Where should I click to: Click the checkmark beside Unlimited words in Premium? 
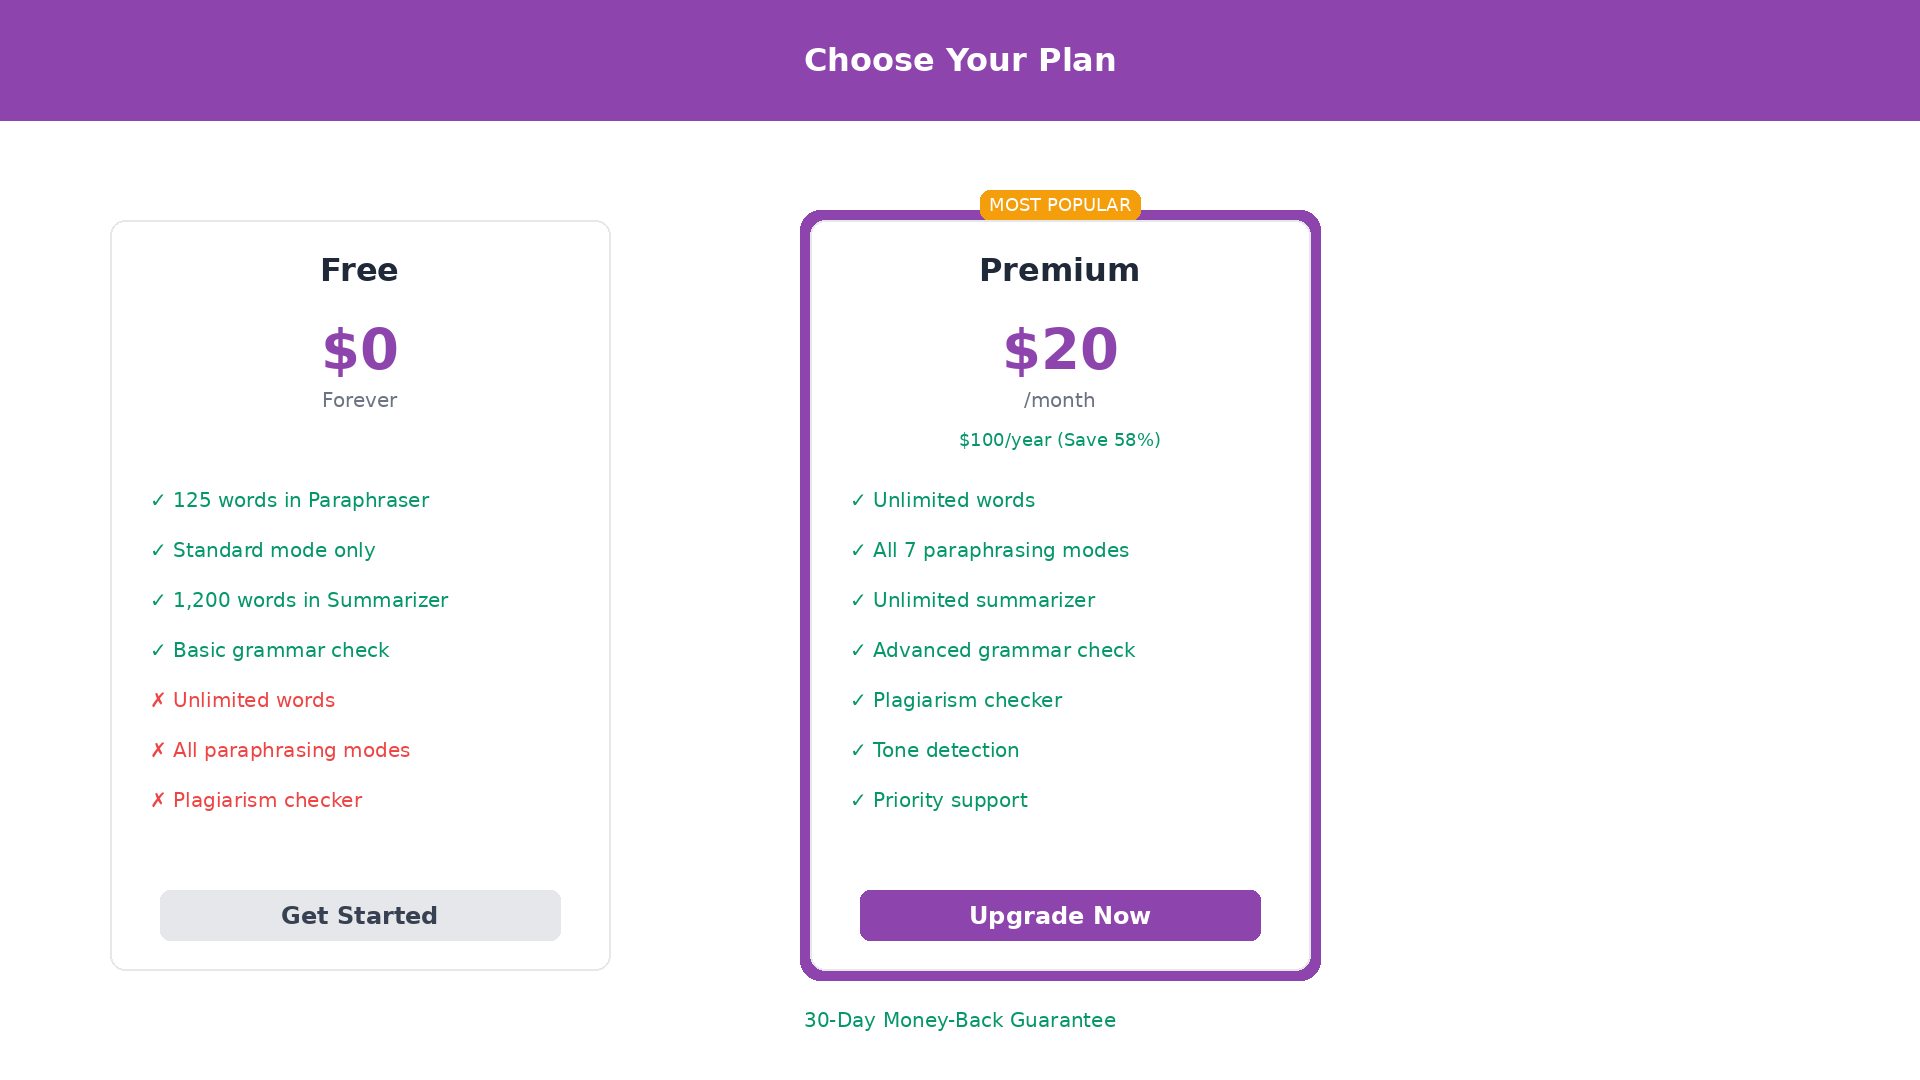click(x=858, y=500)
